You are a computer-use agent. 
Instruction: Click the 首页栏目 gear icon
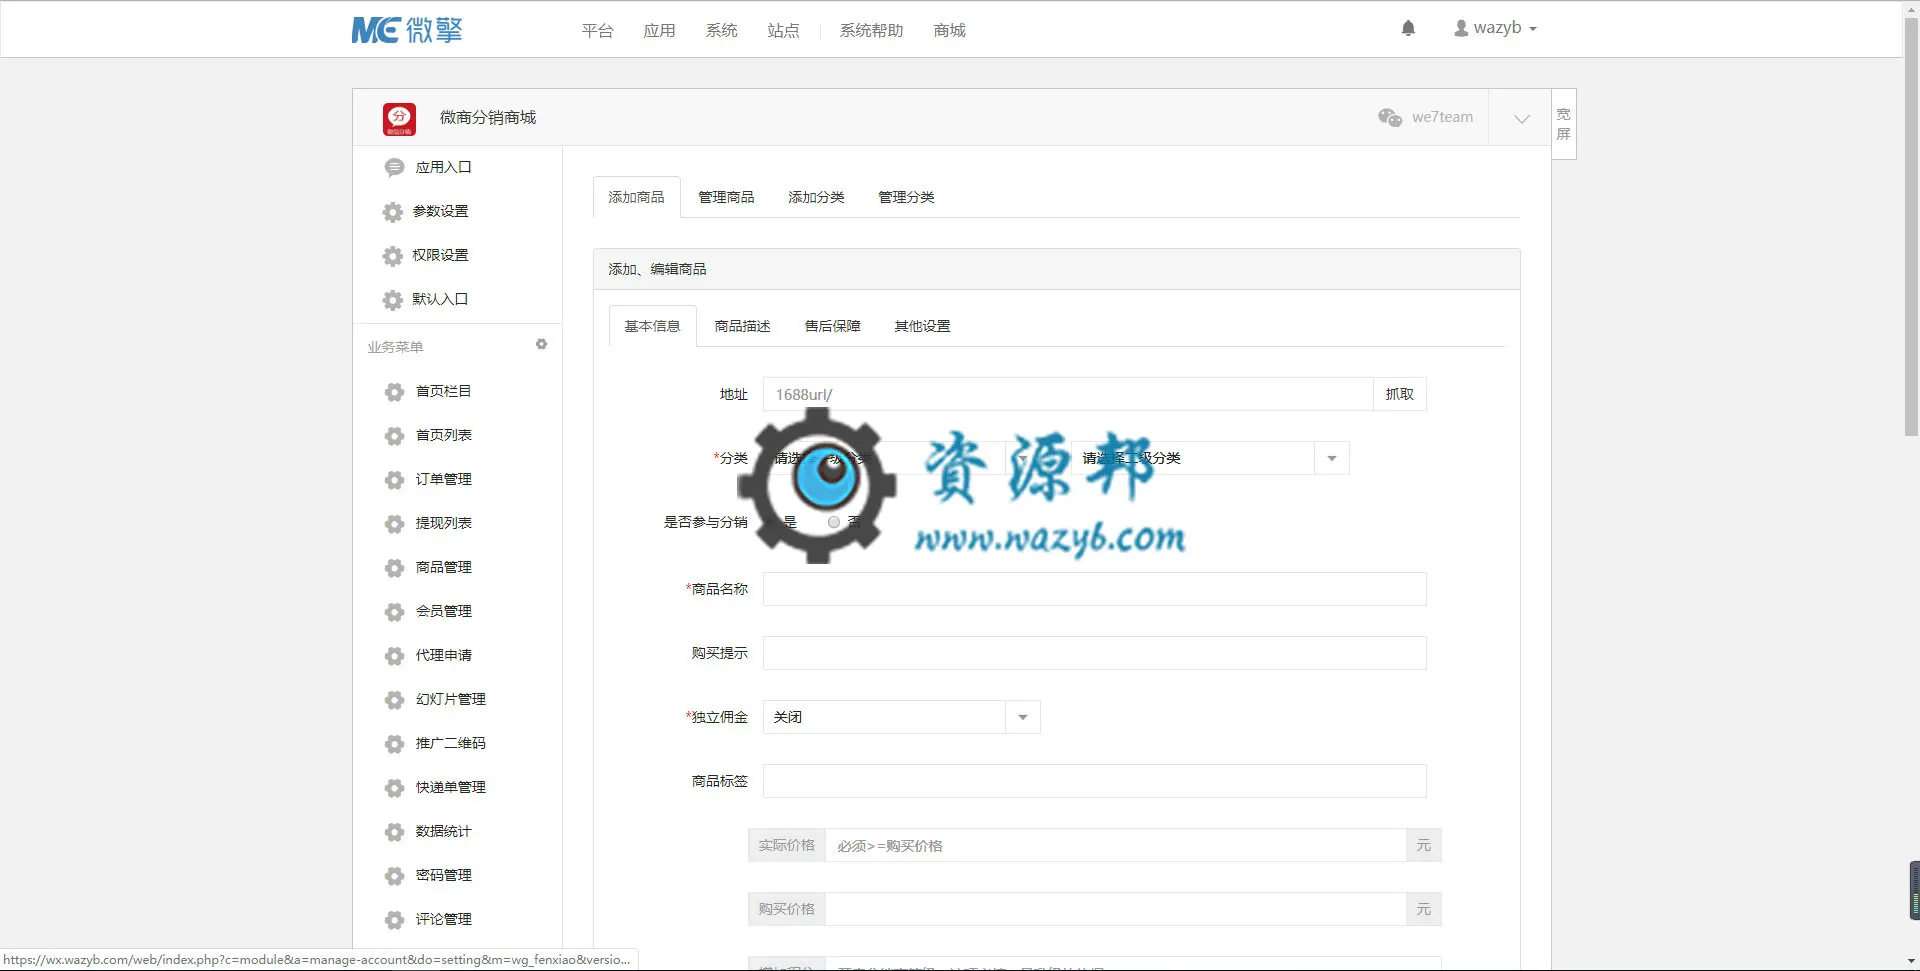click(x=395, y=392)
